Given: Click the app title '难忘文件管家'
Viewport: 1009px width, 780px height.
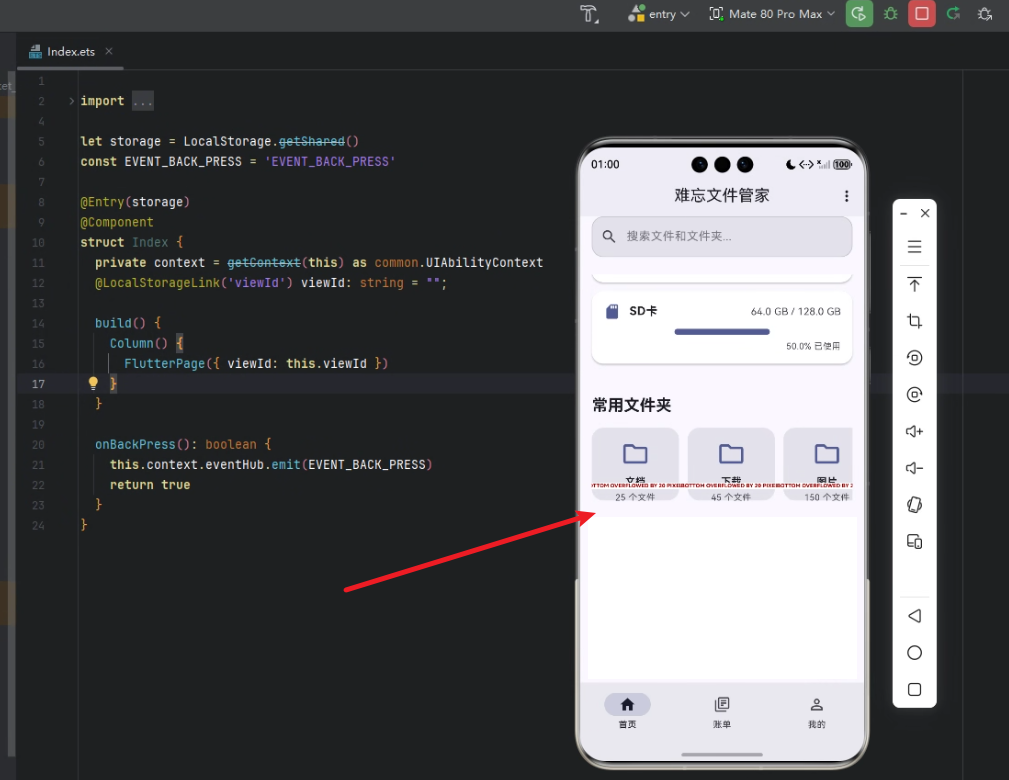Looking at the screenshot, I should pos(722,196).
